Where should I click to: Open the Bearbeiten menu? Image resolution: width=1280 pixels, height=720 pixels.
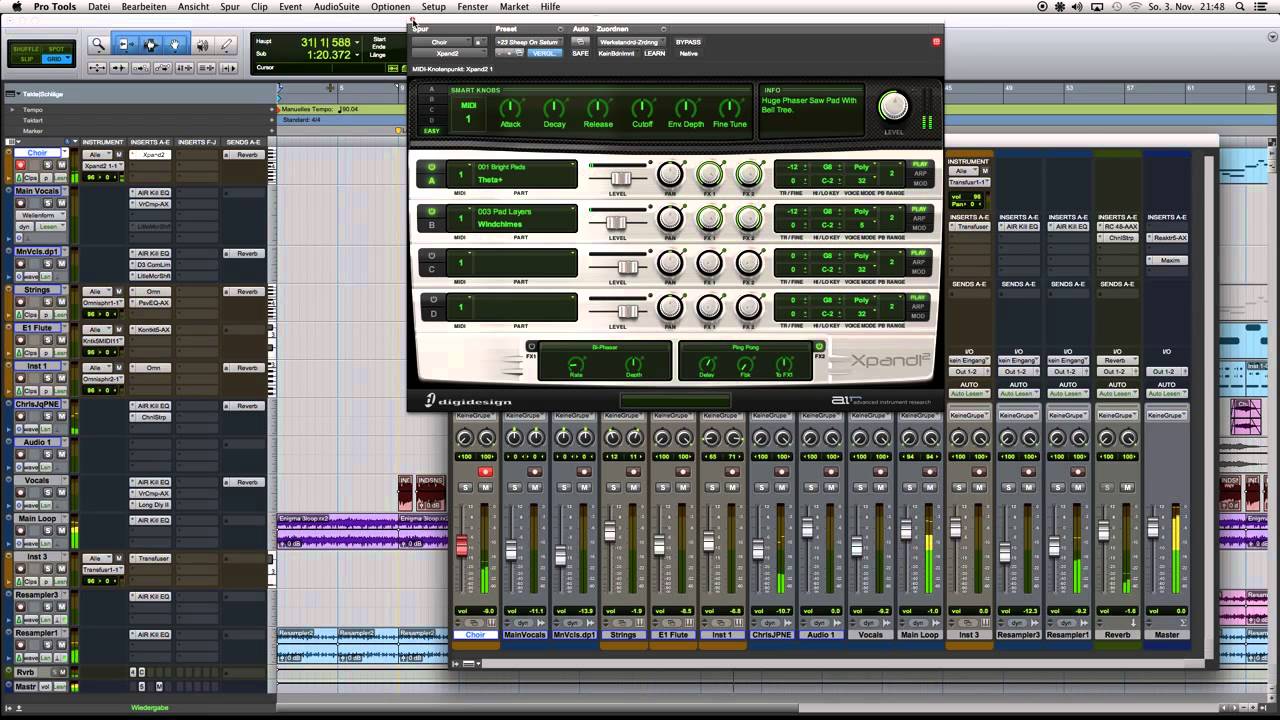coord(144,7)
